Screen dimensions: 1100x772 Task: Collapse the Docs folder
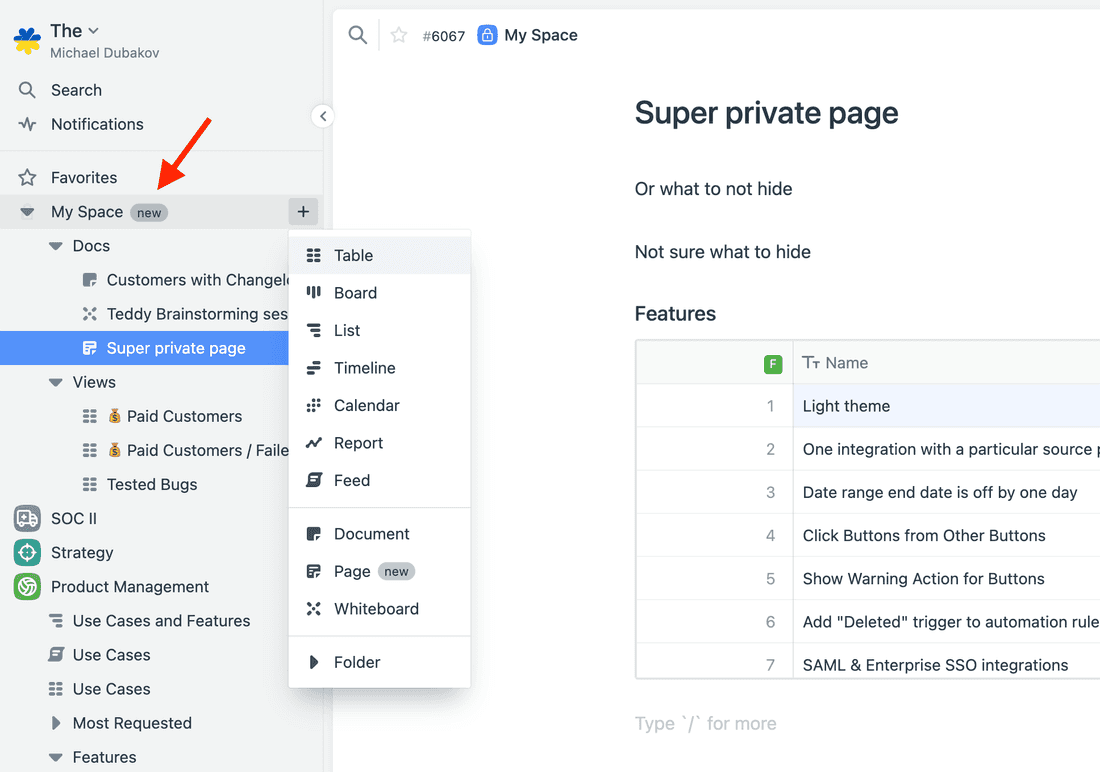[56, 246]
